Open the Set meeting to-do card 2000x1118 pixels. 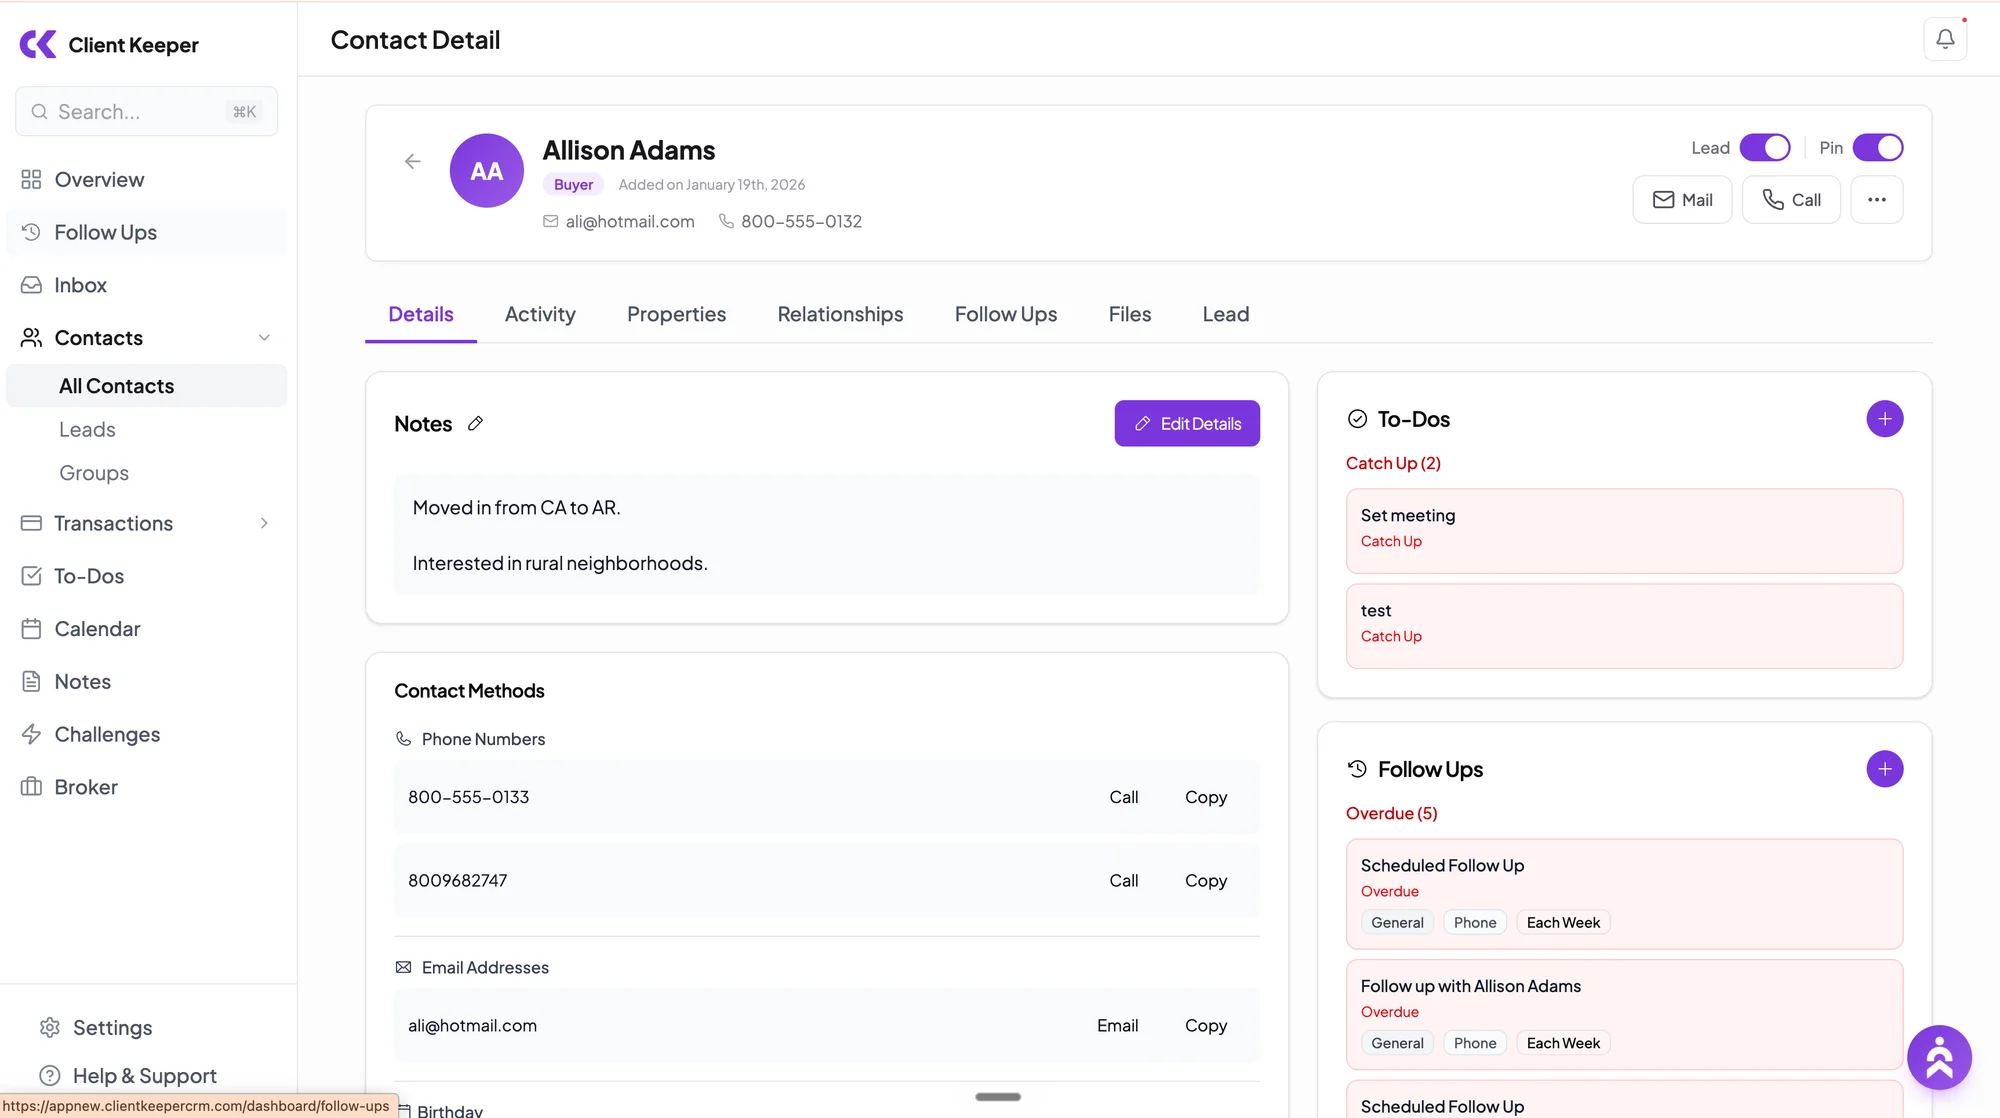1624,530
